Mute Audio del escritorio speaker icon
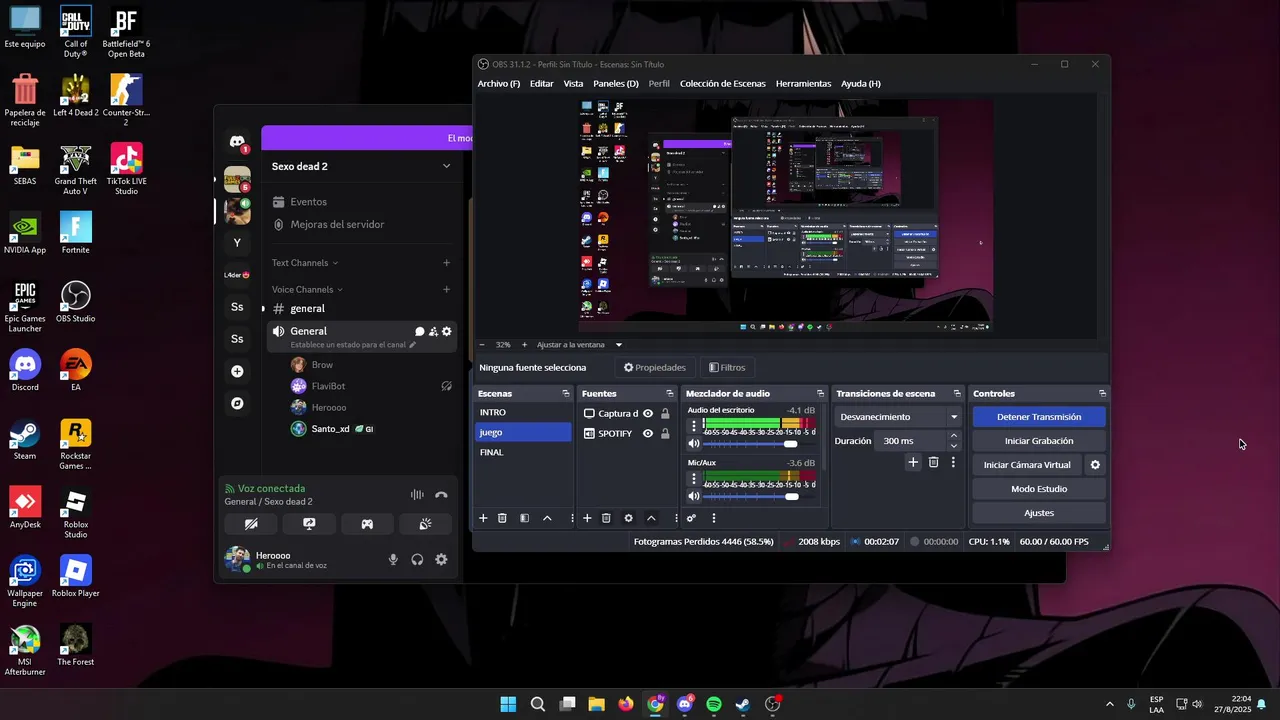This screenshot has width=1280, height=720. (x=694, y=443)
